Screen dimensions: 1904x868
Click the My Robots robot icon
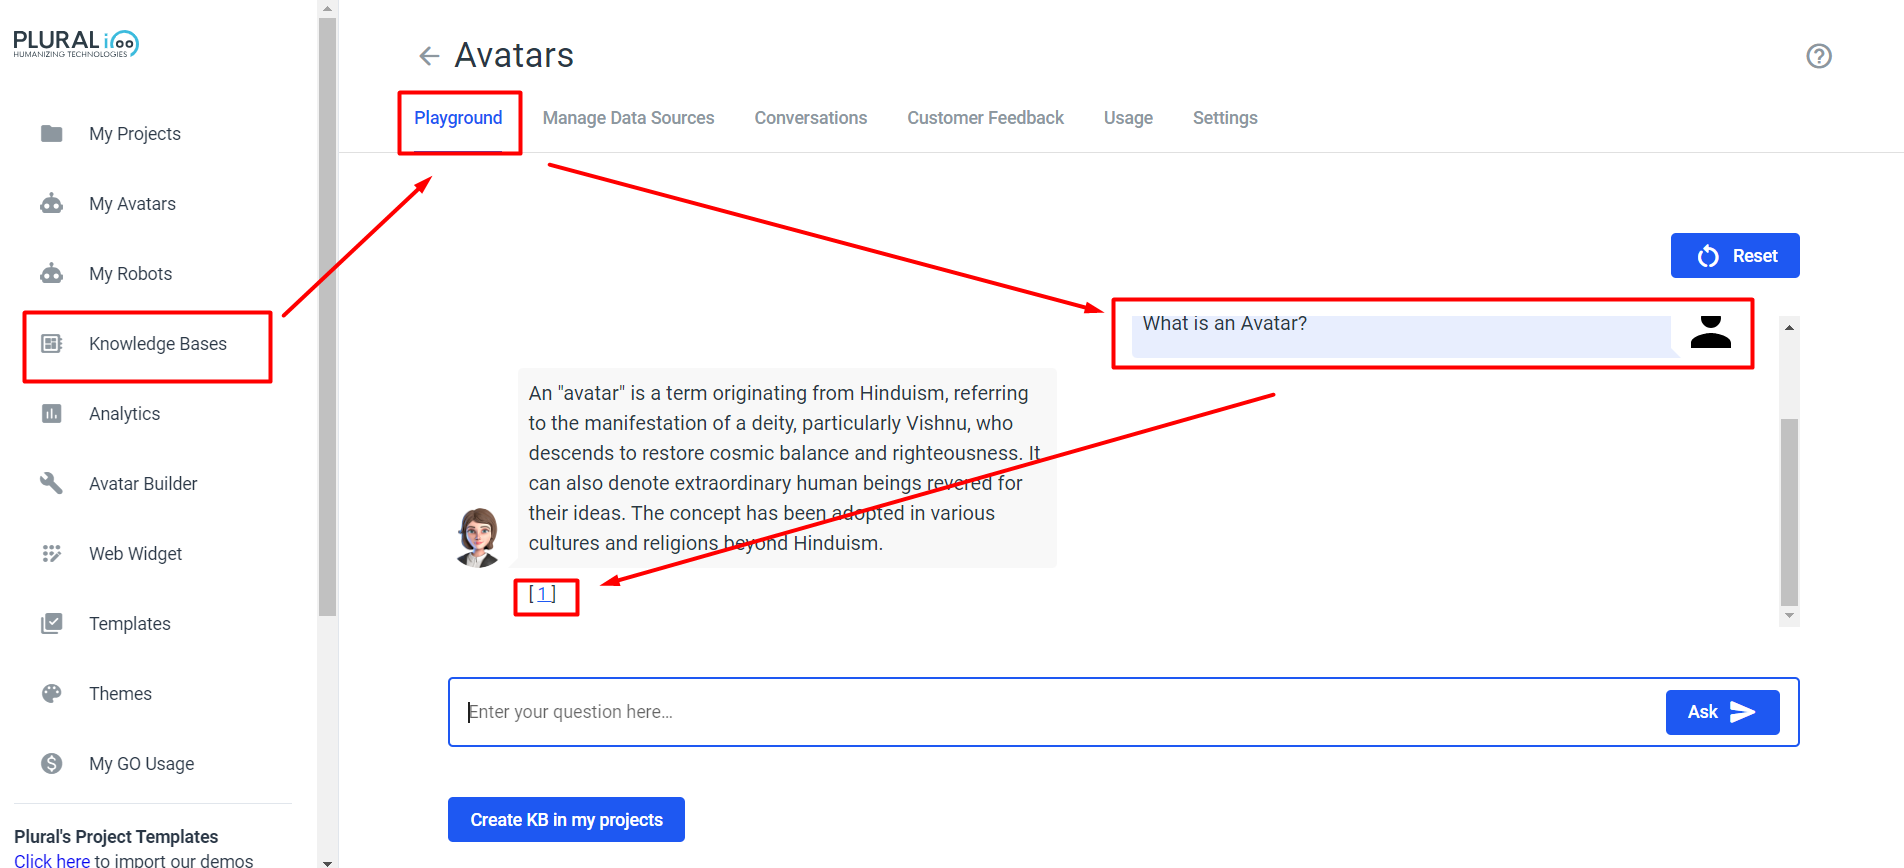tap(52, 273)
